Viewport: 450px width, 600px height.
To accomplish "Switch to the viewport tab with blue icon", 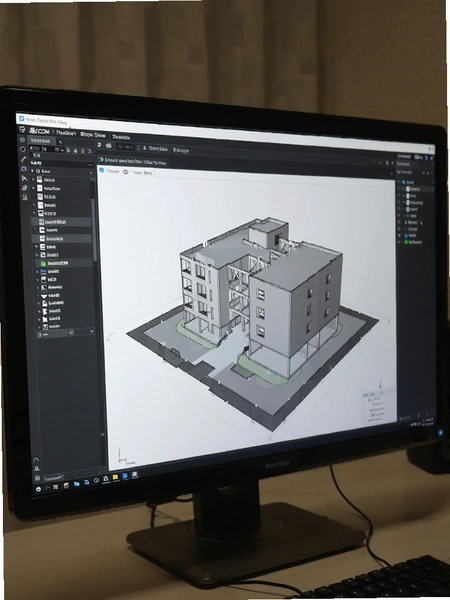I will click(109, 171).
